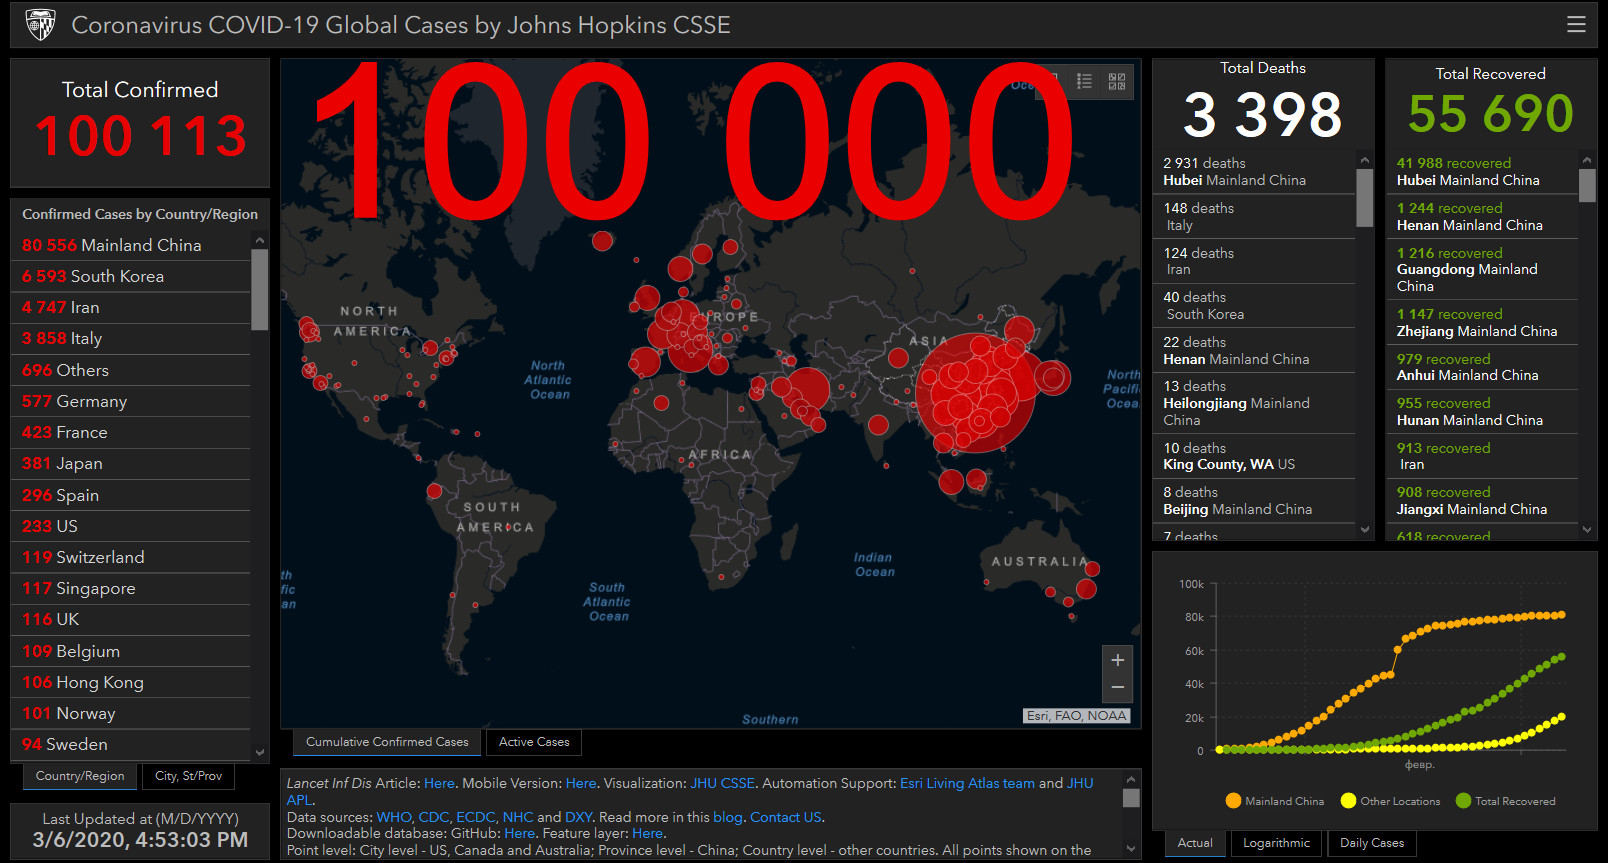This screenshot has width=1608, height=863.
Task: Toggle the Mainland China legend dot in chart
Action: click(x=1233, y=801)
